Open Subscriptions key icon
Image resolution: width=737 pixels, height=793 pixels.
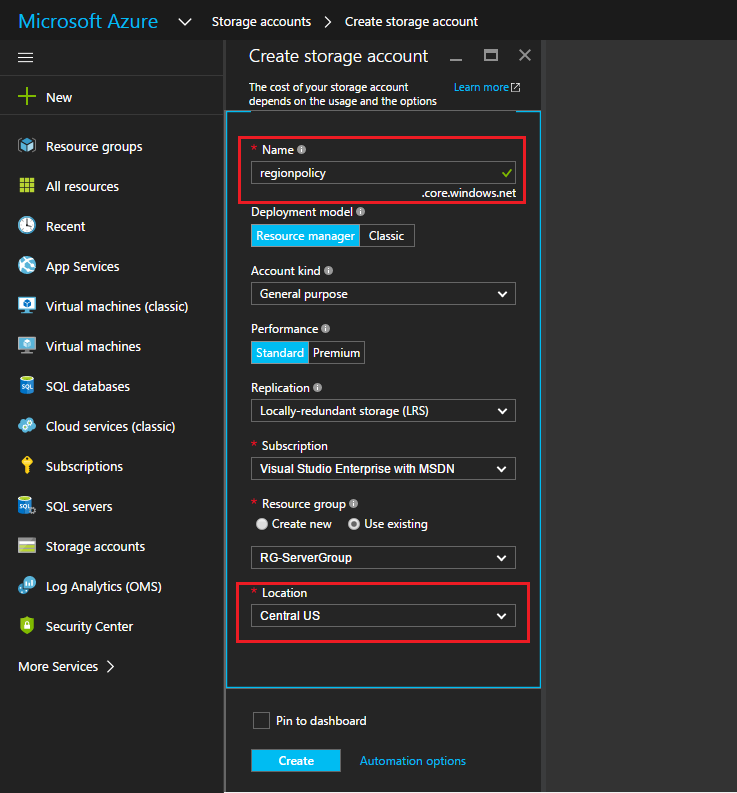tap(27, 465)
